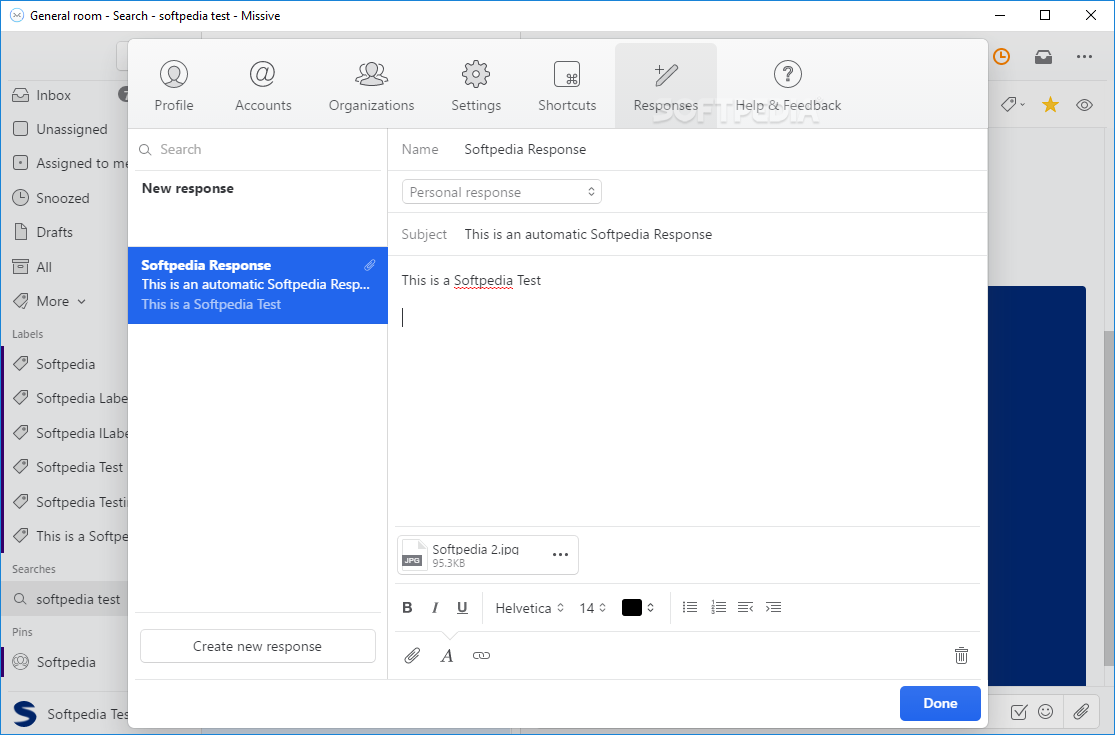The width and height of the screenshot is (1115, 735).
Task: Open the Profile tab
Action: [174, 86]
